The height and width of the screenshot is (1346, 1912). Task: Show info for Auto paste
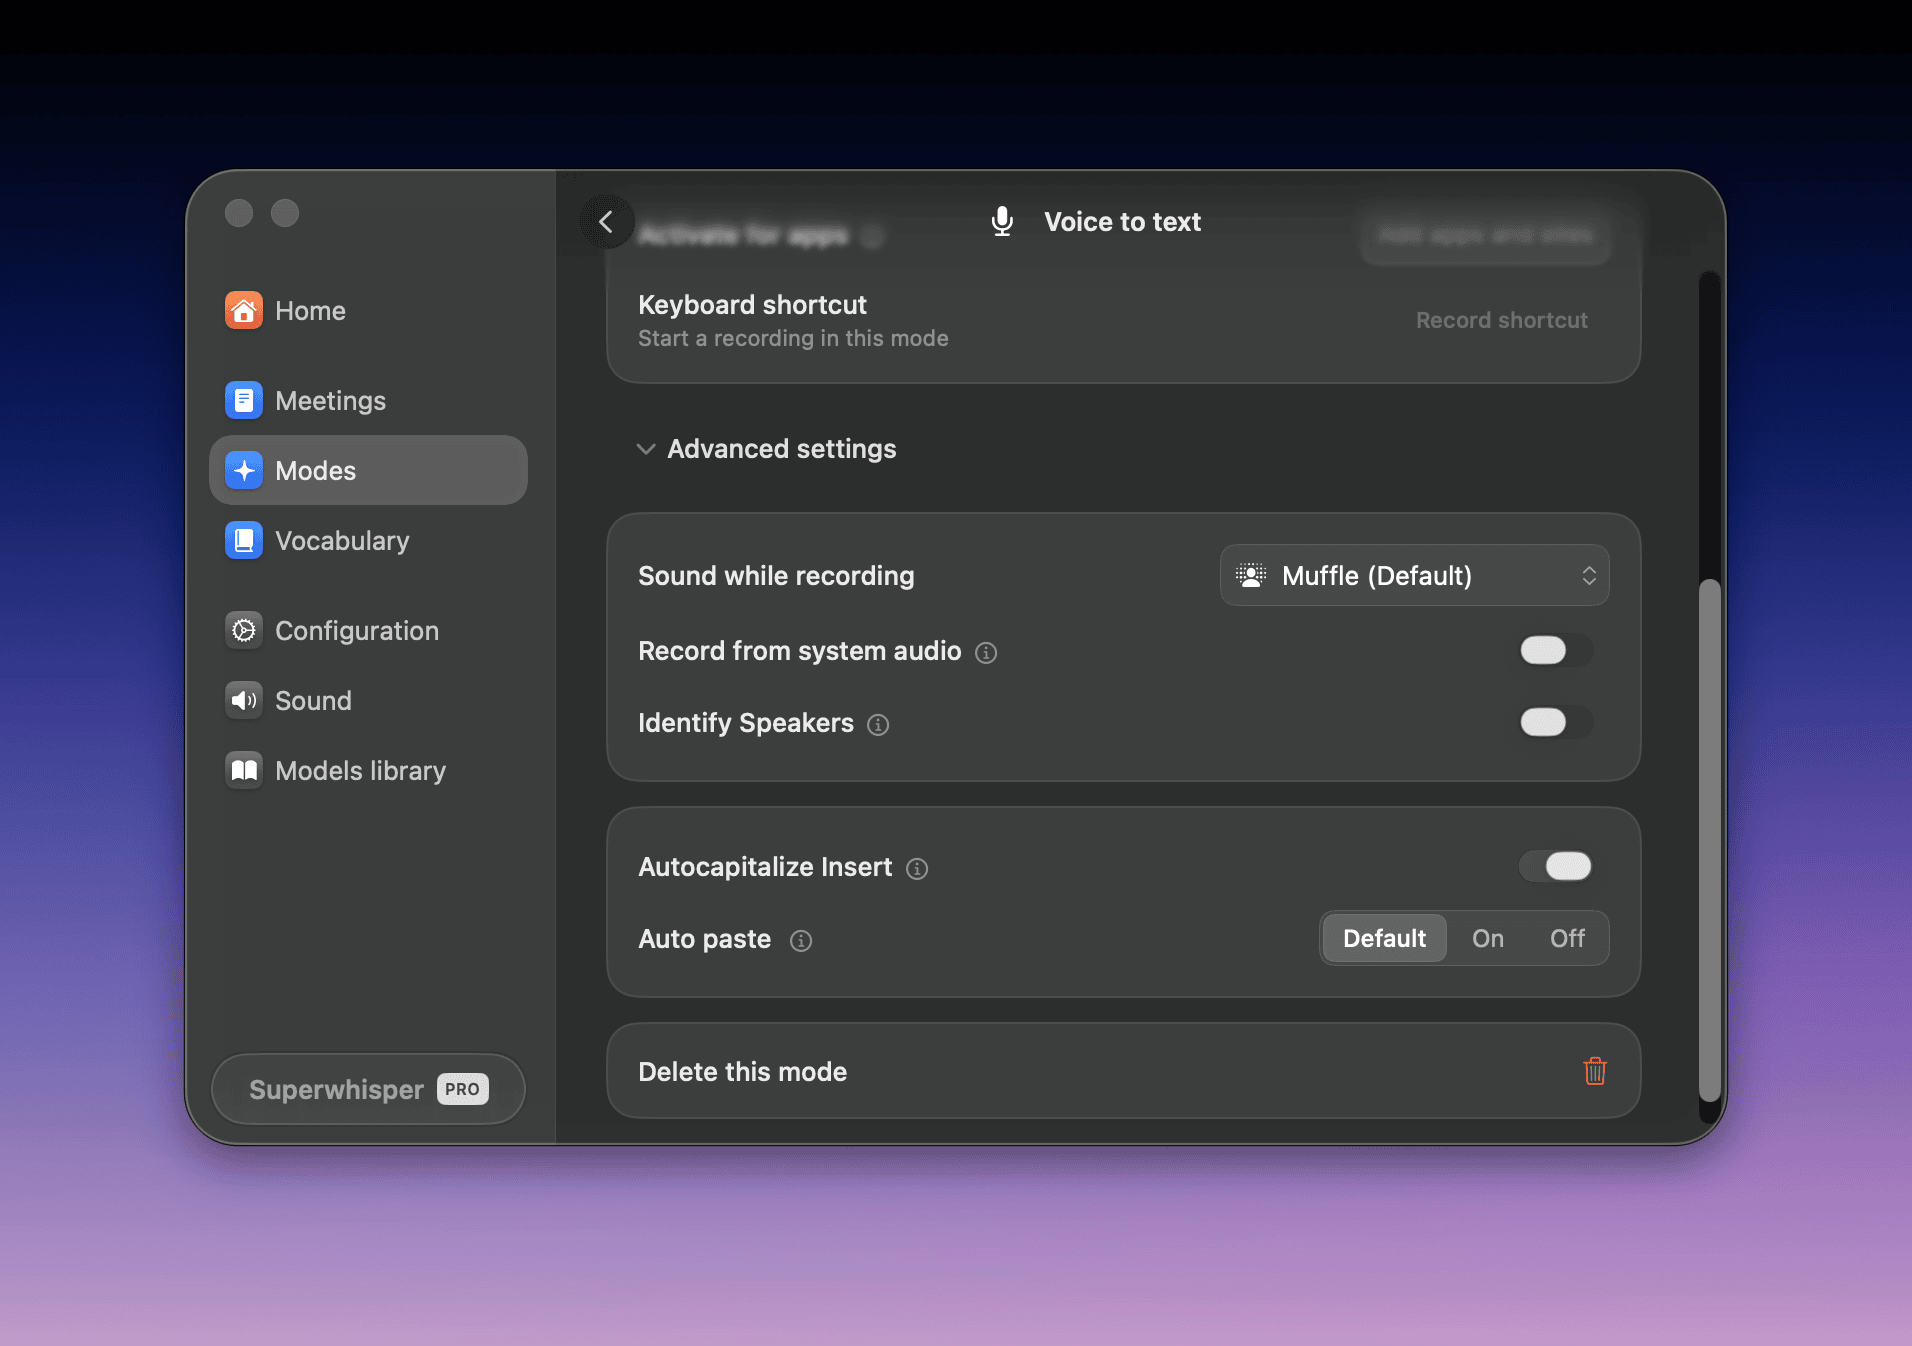tap(801, 941)
